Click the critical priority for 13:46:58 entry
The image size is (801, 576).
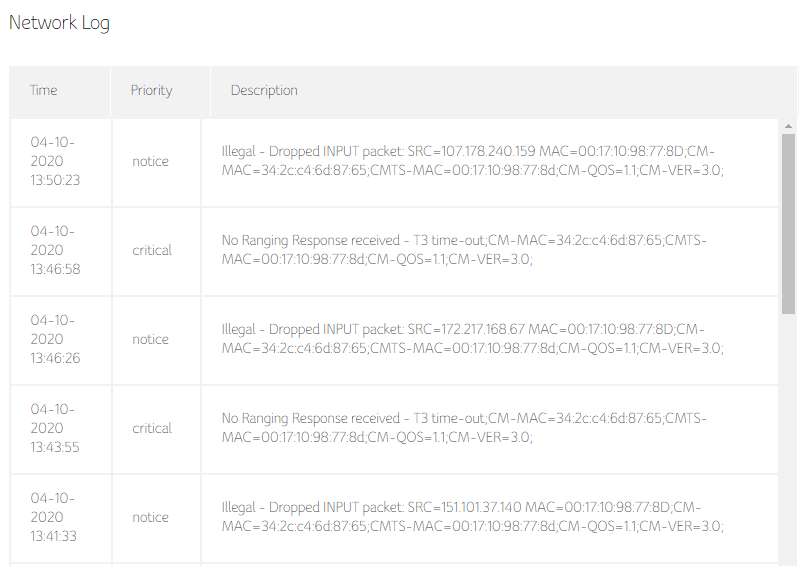coord(152,250)
